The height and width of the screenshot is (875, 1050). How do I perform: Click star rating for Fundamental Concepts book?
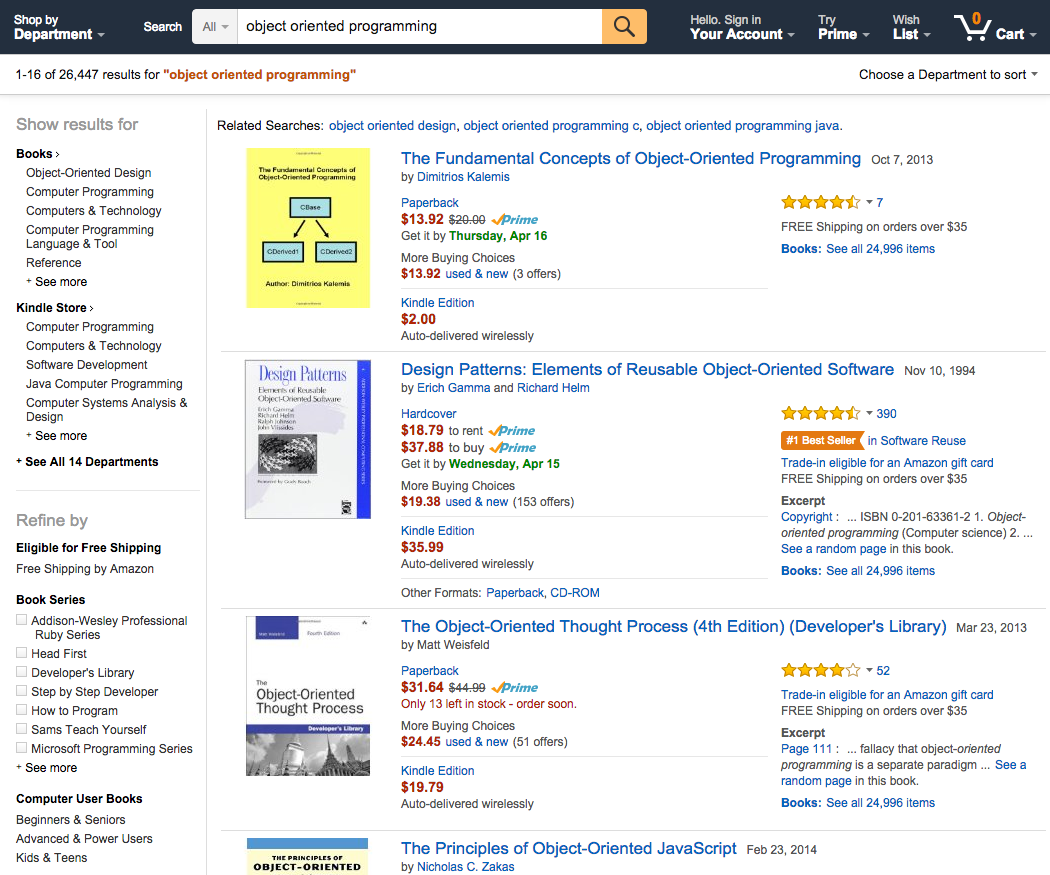click(820, 202)
